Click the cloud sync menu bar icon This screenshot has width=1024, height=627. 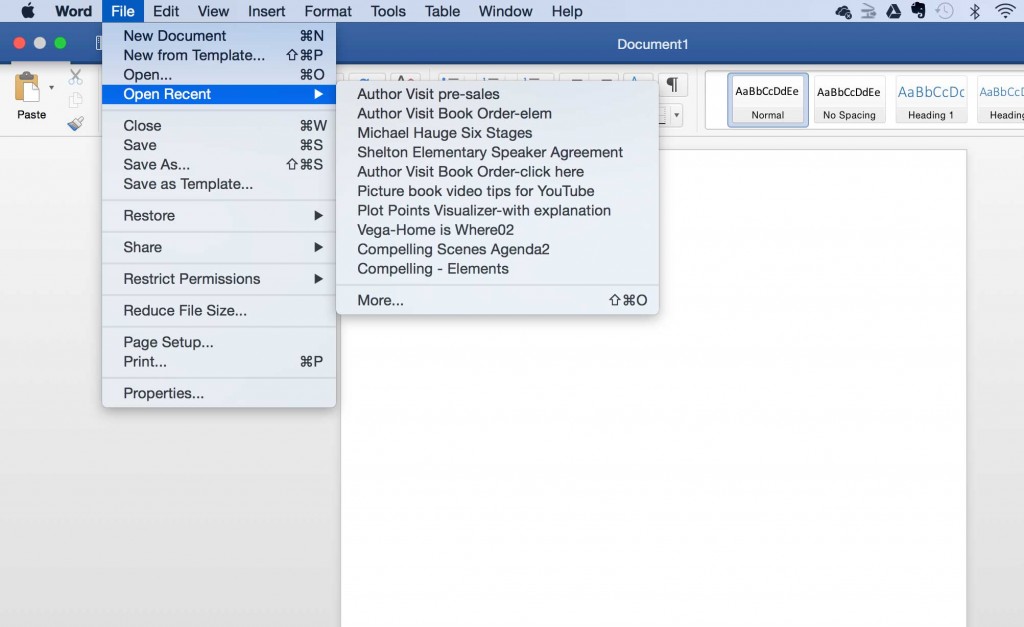click(x=843, y=11)
